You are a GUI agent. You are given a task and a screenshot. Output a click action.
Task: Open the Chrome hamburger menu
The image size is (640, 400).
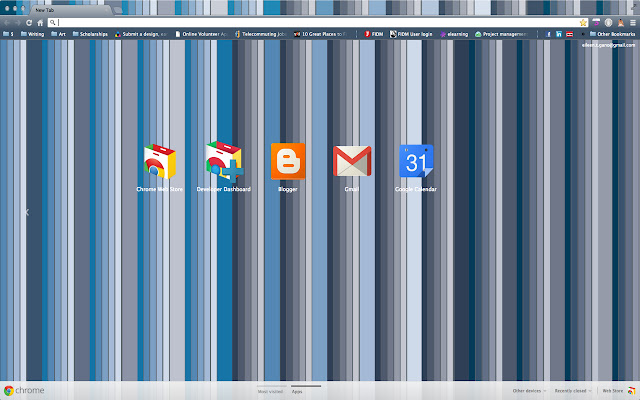click(633, 23)
